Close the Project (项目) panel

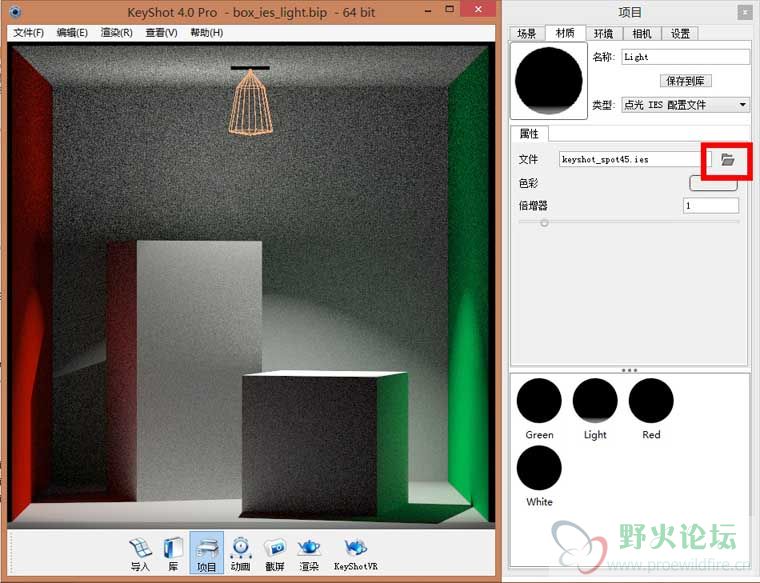click(744, 12)
